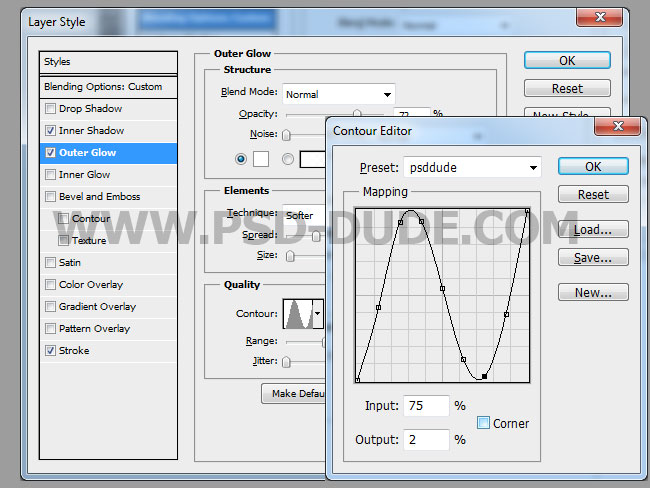Click the Size slider handle
The image size is (650, 488).
coord(290,256)
